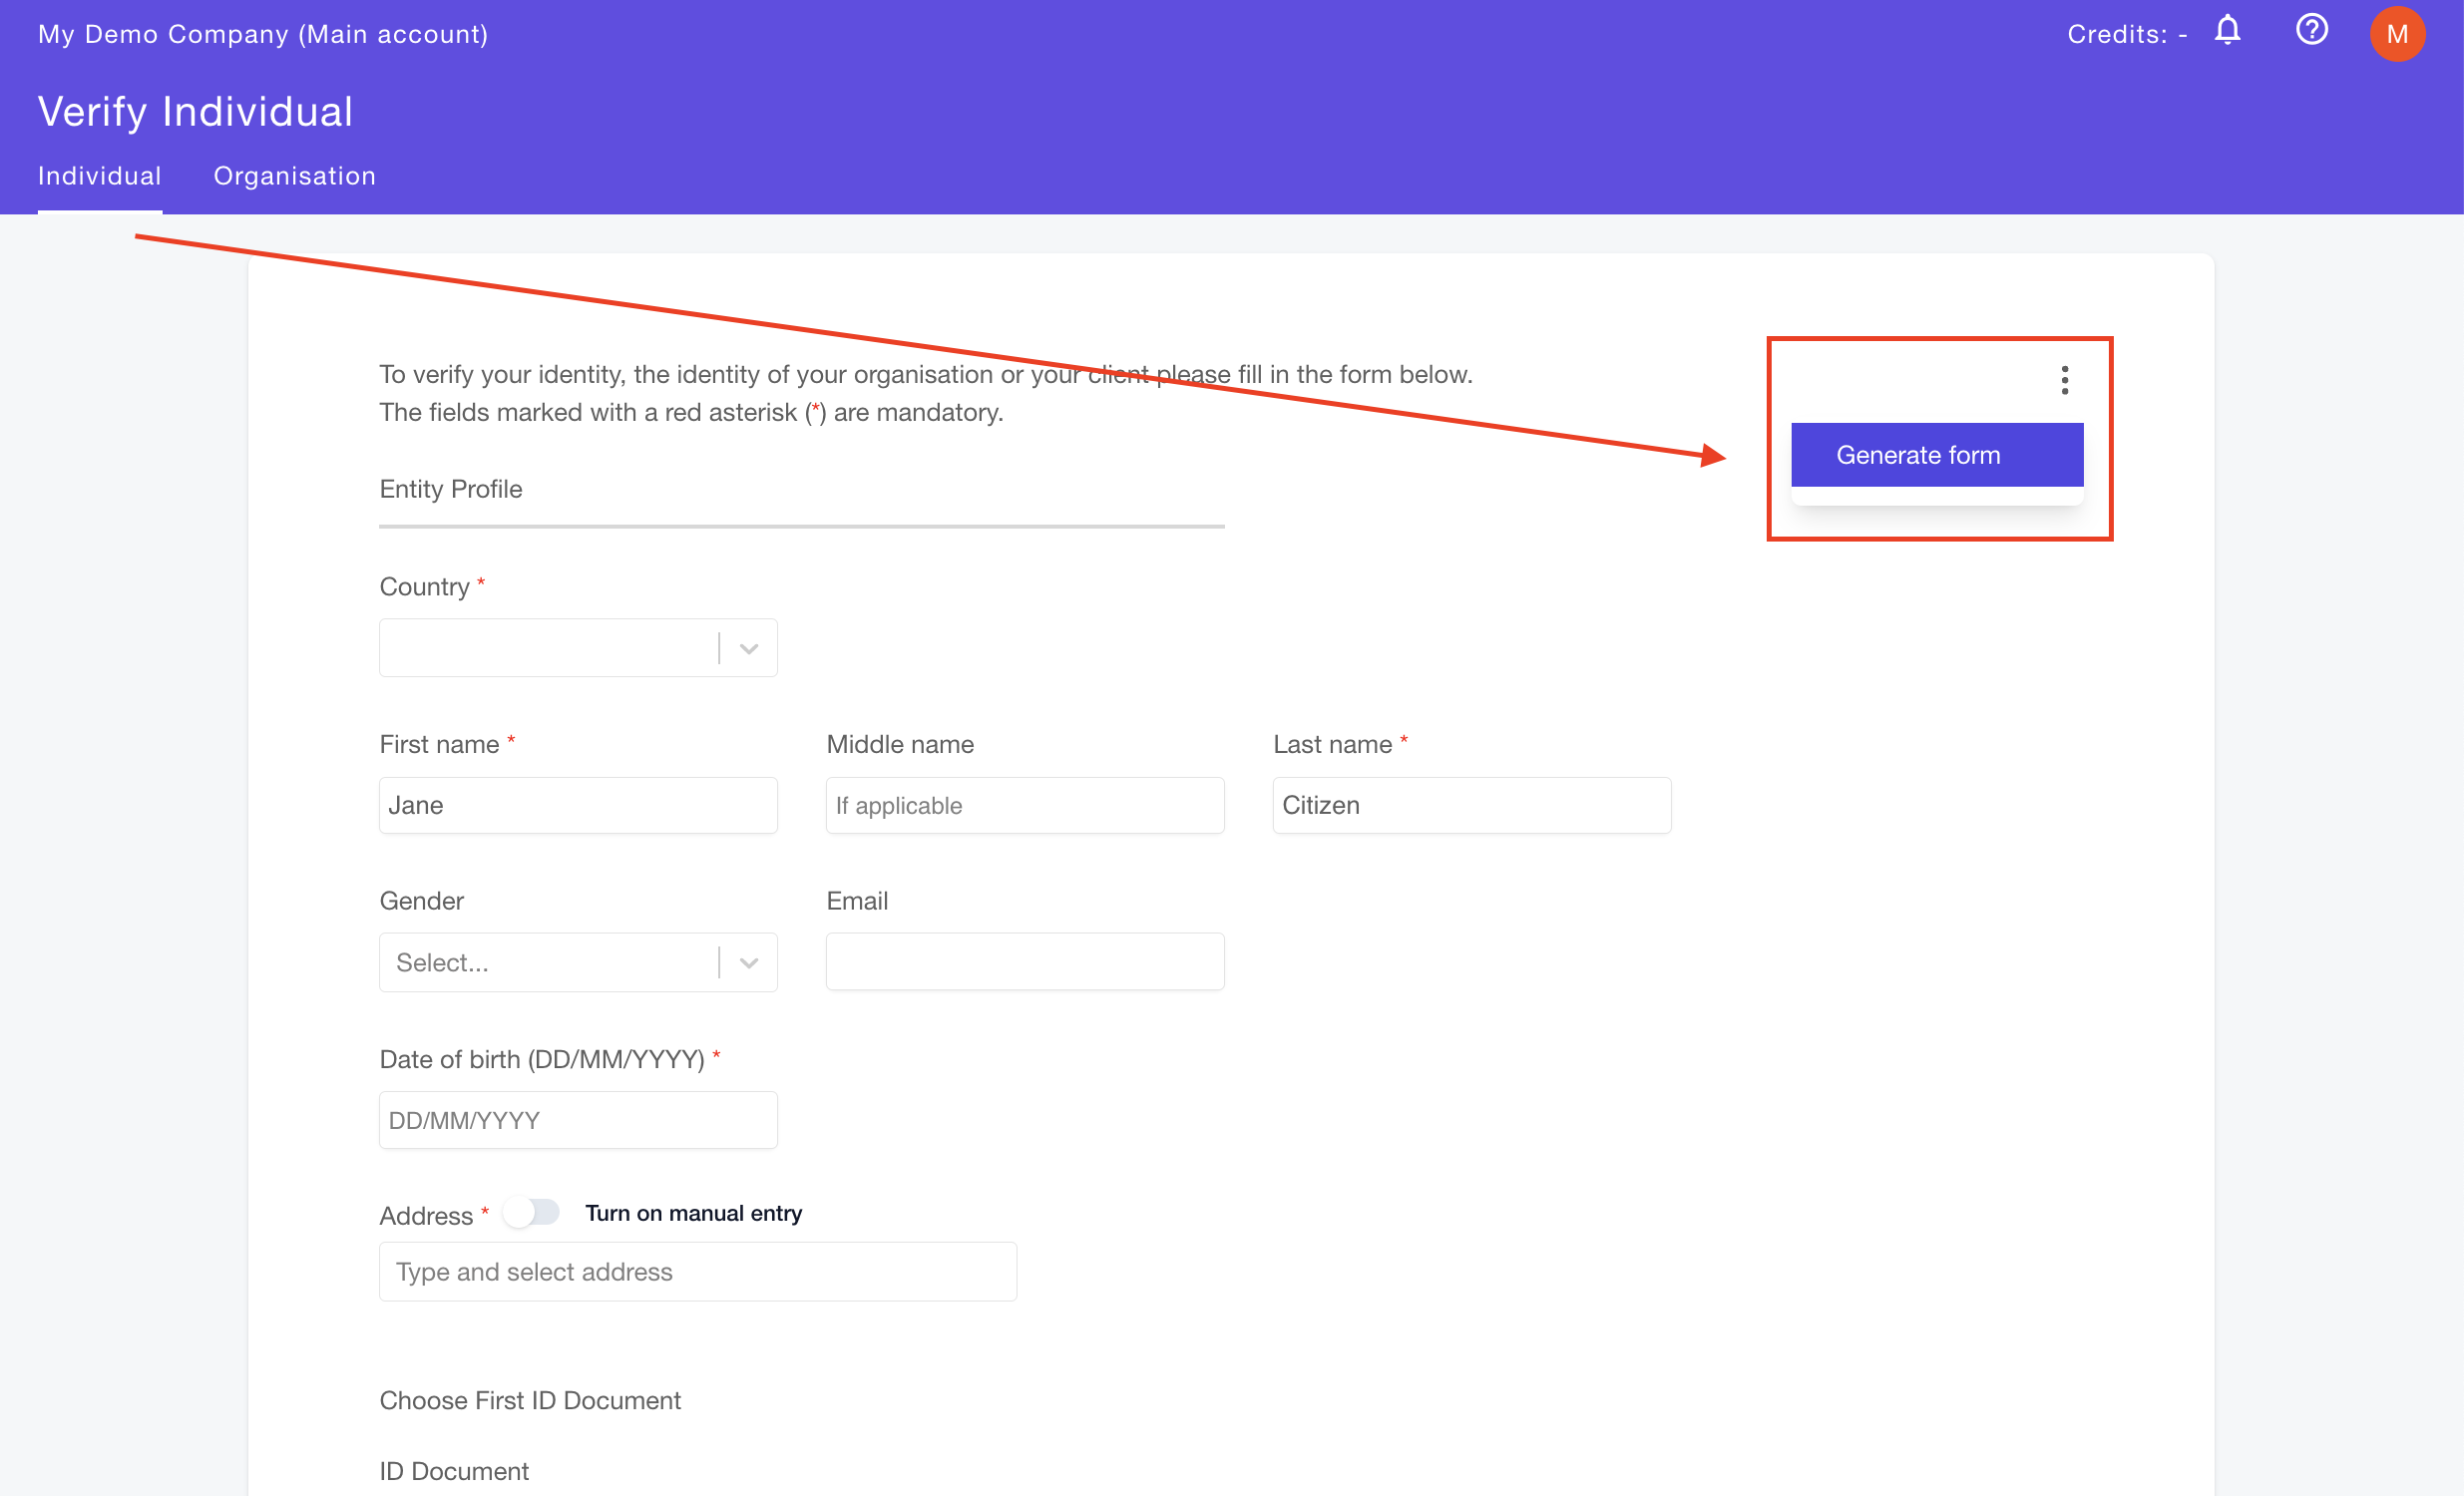Click the Generate form button
This screenshot has width=2464, height=1496.
[x=1936, y=454]
